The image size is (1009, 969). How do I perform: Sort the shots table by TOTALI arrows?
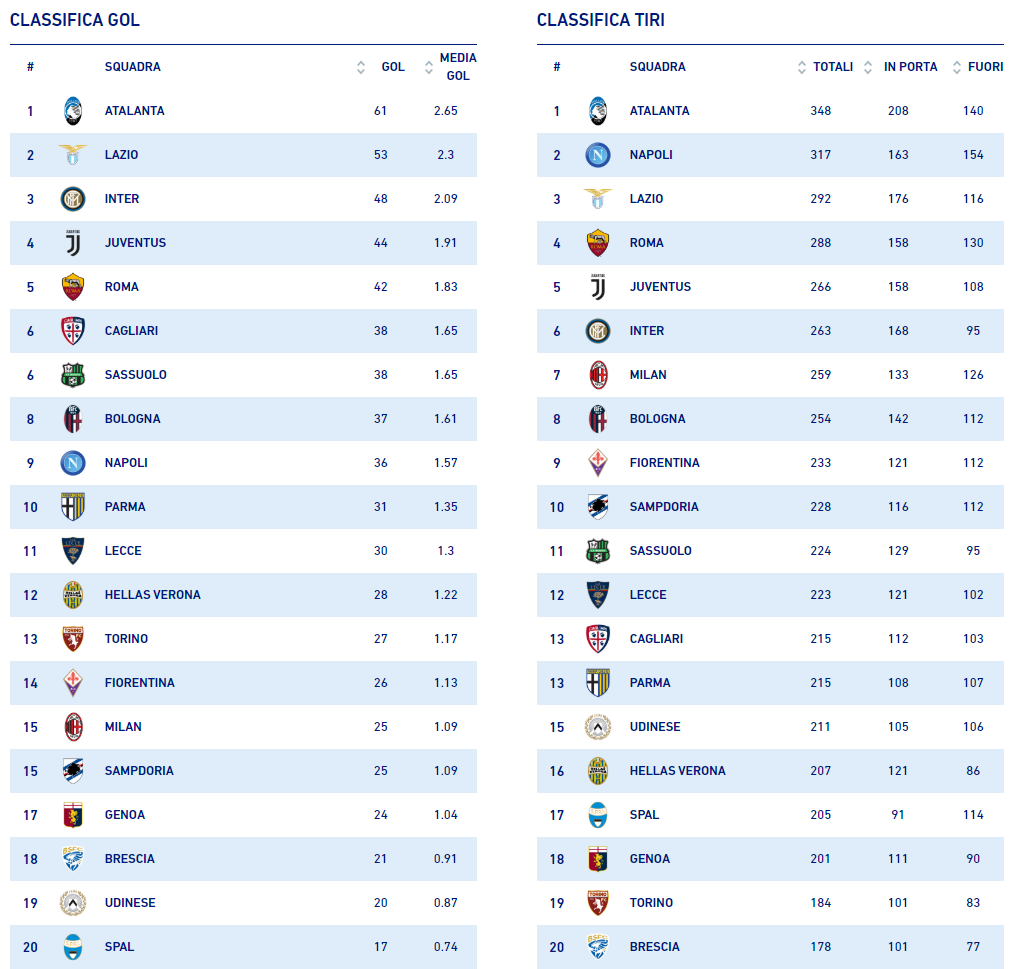[802, 68]
